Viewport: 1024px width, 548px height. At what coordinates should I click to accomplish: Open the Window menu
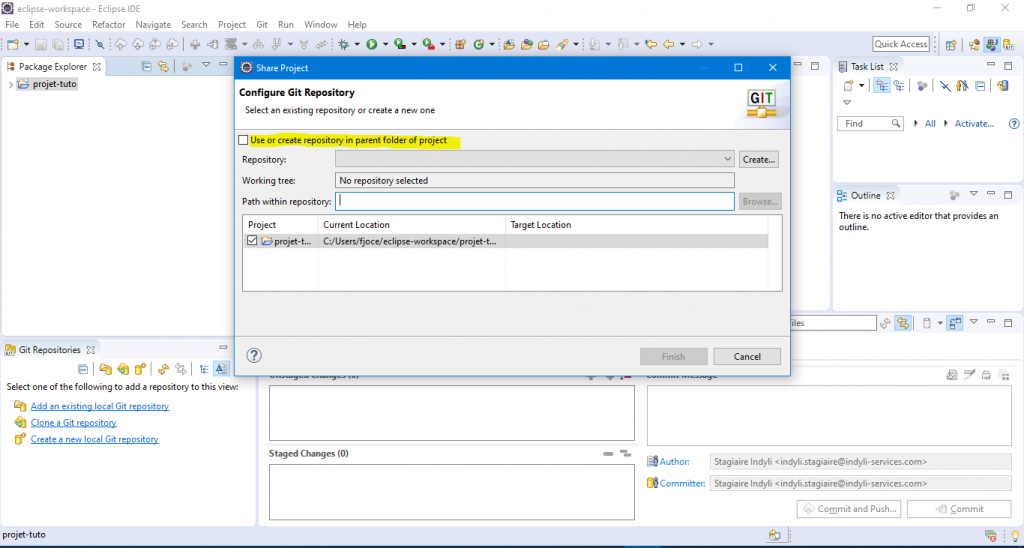tap(321, 25)
